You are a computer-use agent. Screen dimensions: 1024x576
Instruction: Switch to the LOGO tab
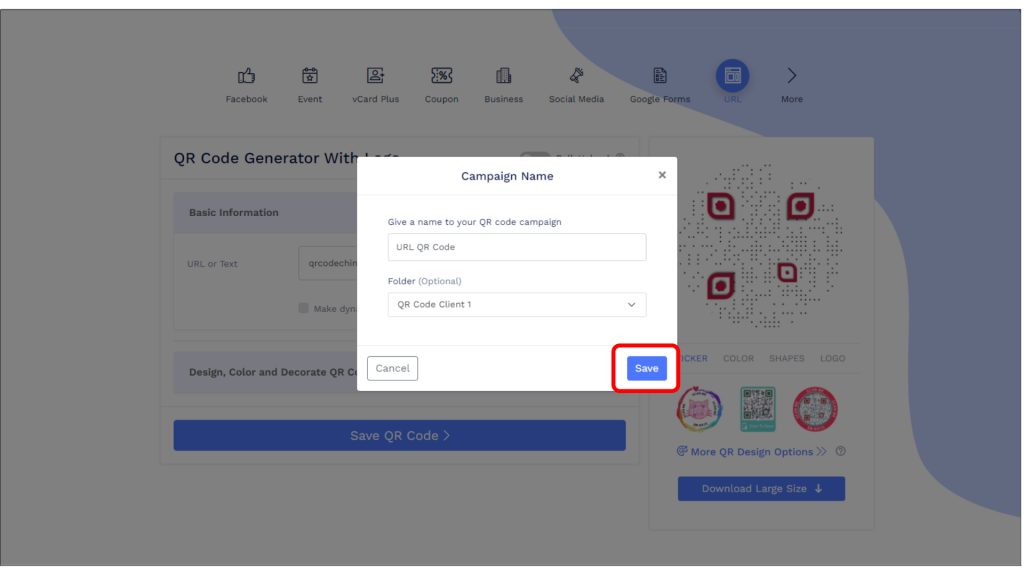click(x=833, y=359)
